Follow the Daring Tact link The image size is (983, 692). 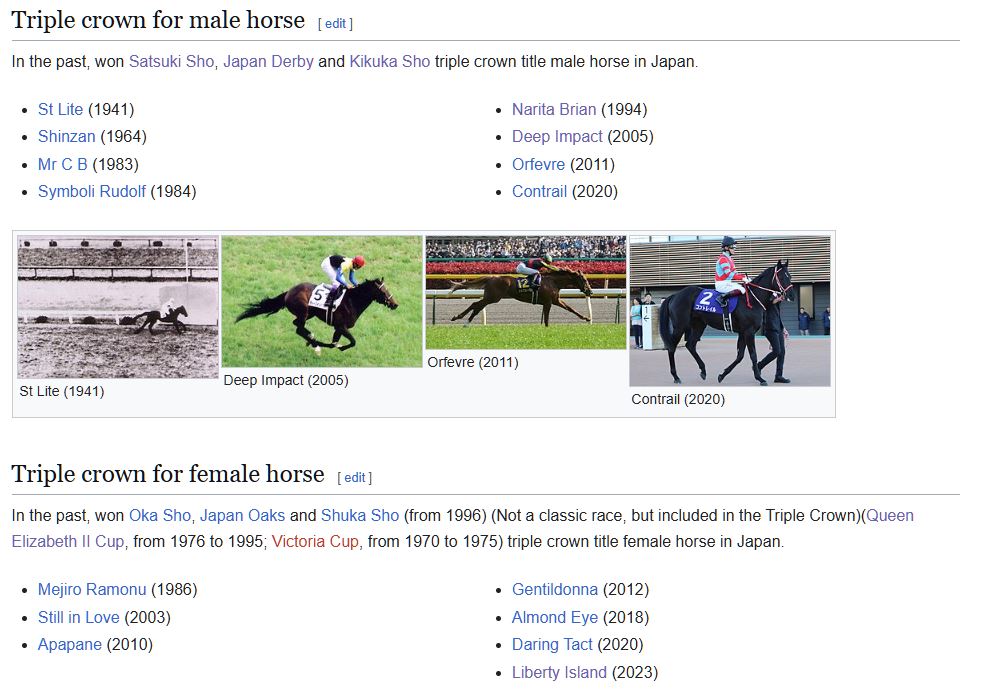coord(552,644)
